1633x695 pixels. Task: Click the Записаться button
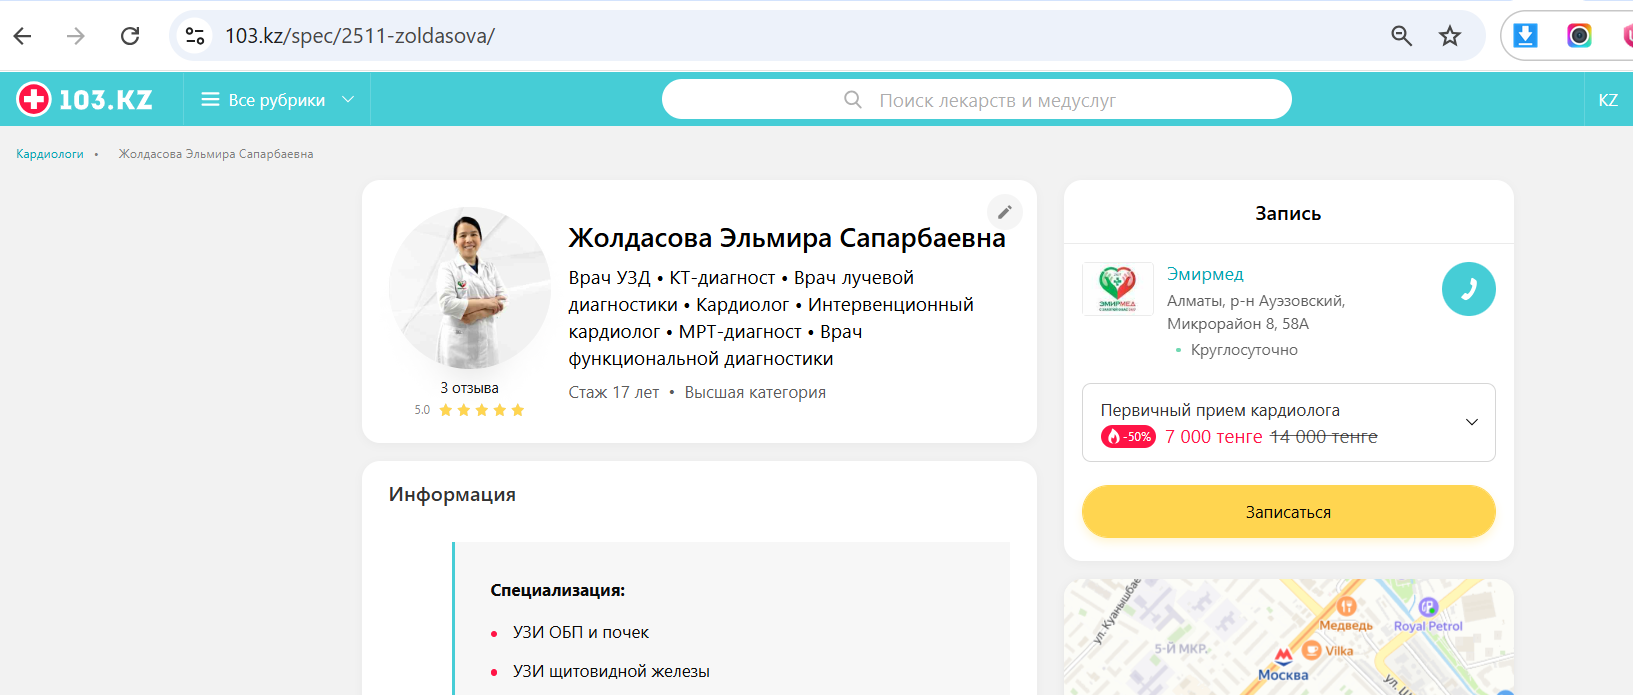coord(1288,512)
